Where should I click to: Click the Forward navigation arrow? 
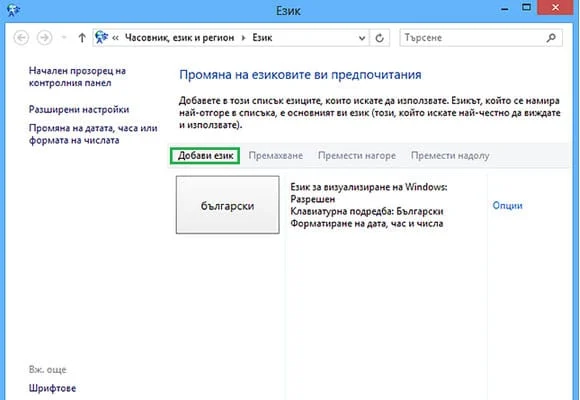[x=44, y=38]
